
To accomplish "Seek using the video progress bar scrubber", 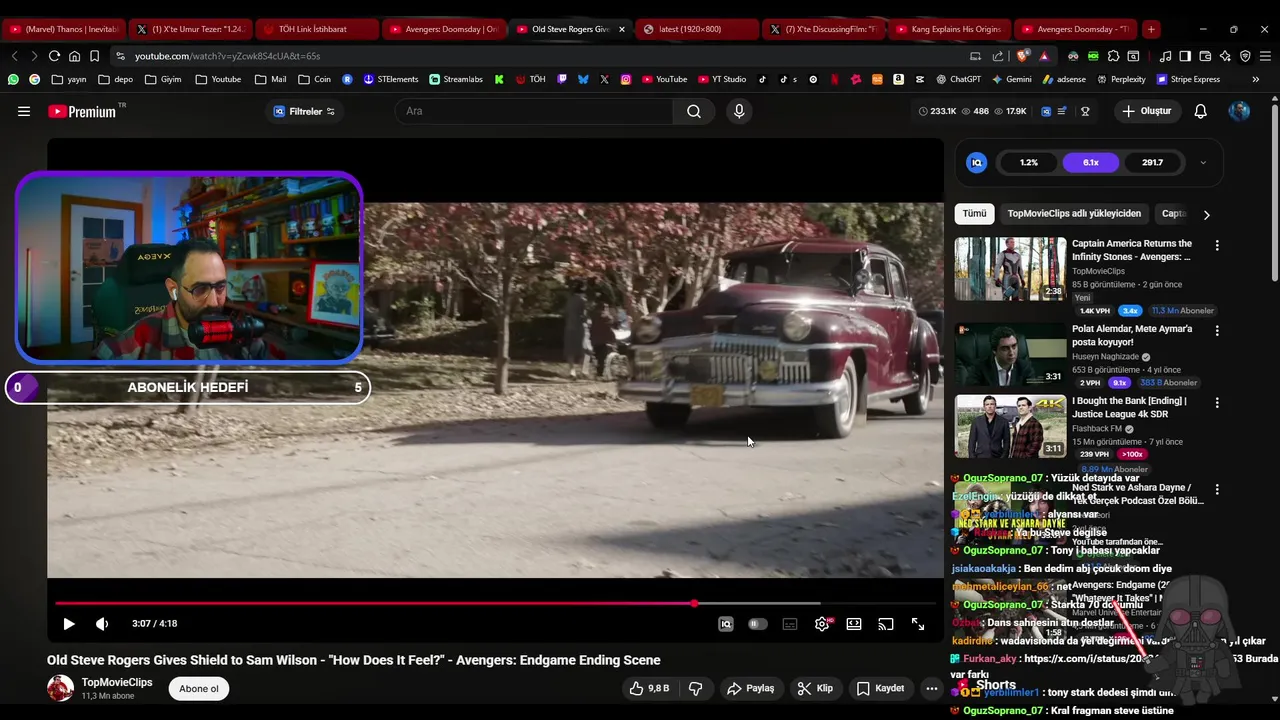I will tap(694, 603).
